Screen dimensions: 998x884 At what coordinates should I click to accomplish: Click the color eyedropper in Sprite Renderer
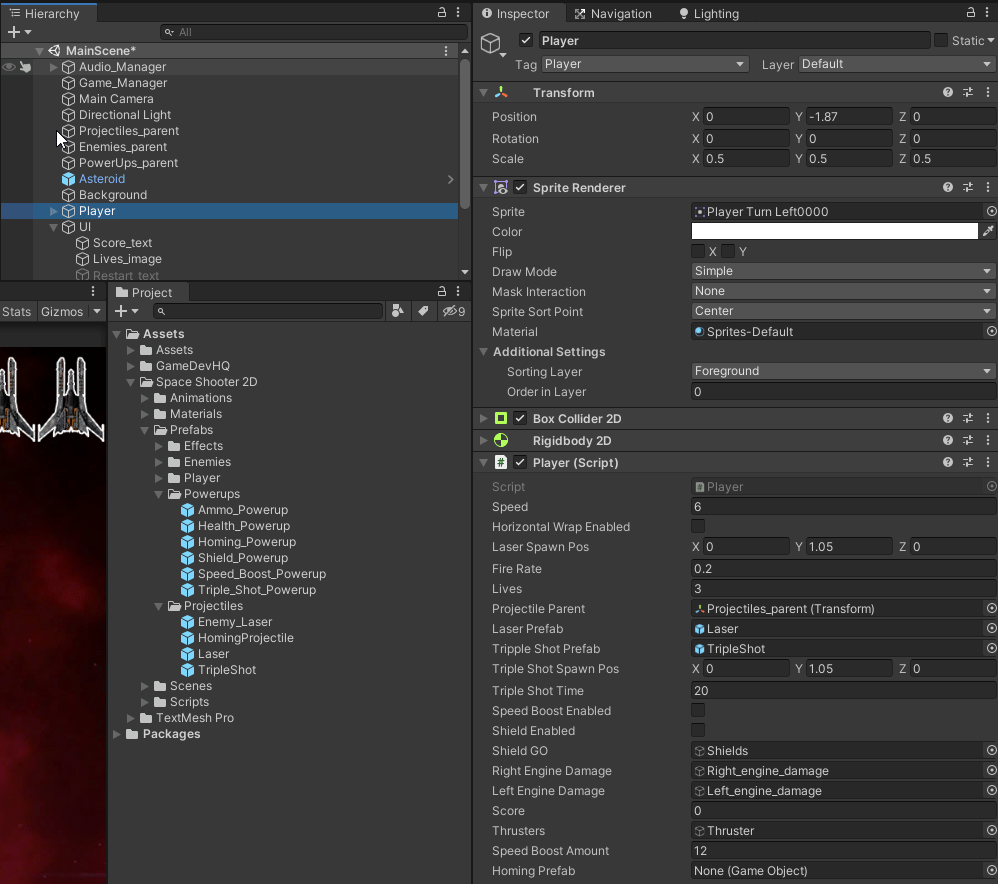[x=988, y=232]
